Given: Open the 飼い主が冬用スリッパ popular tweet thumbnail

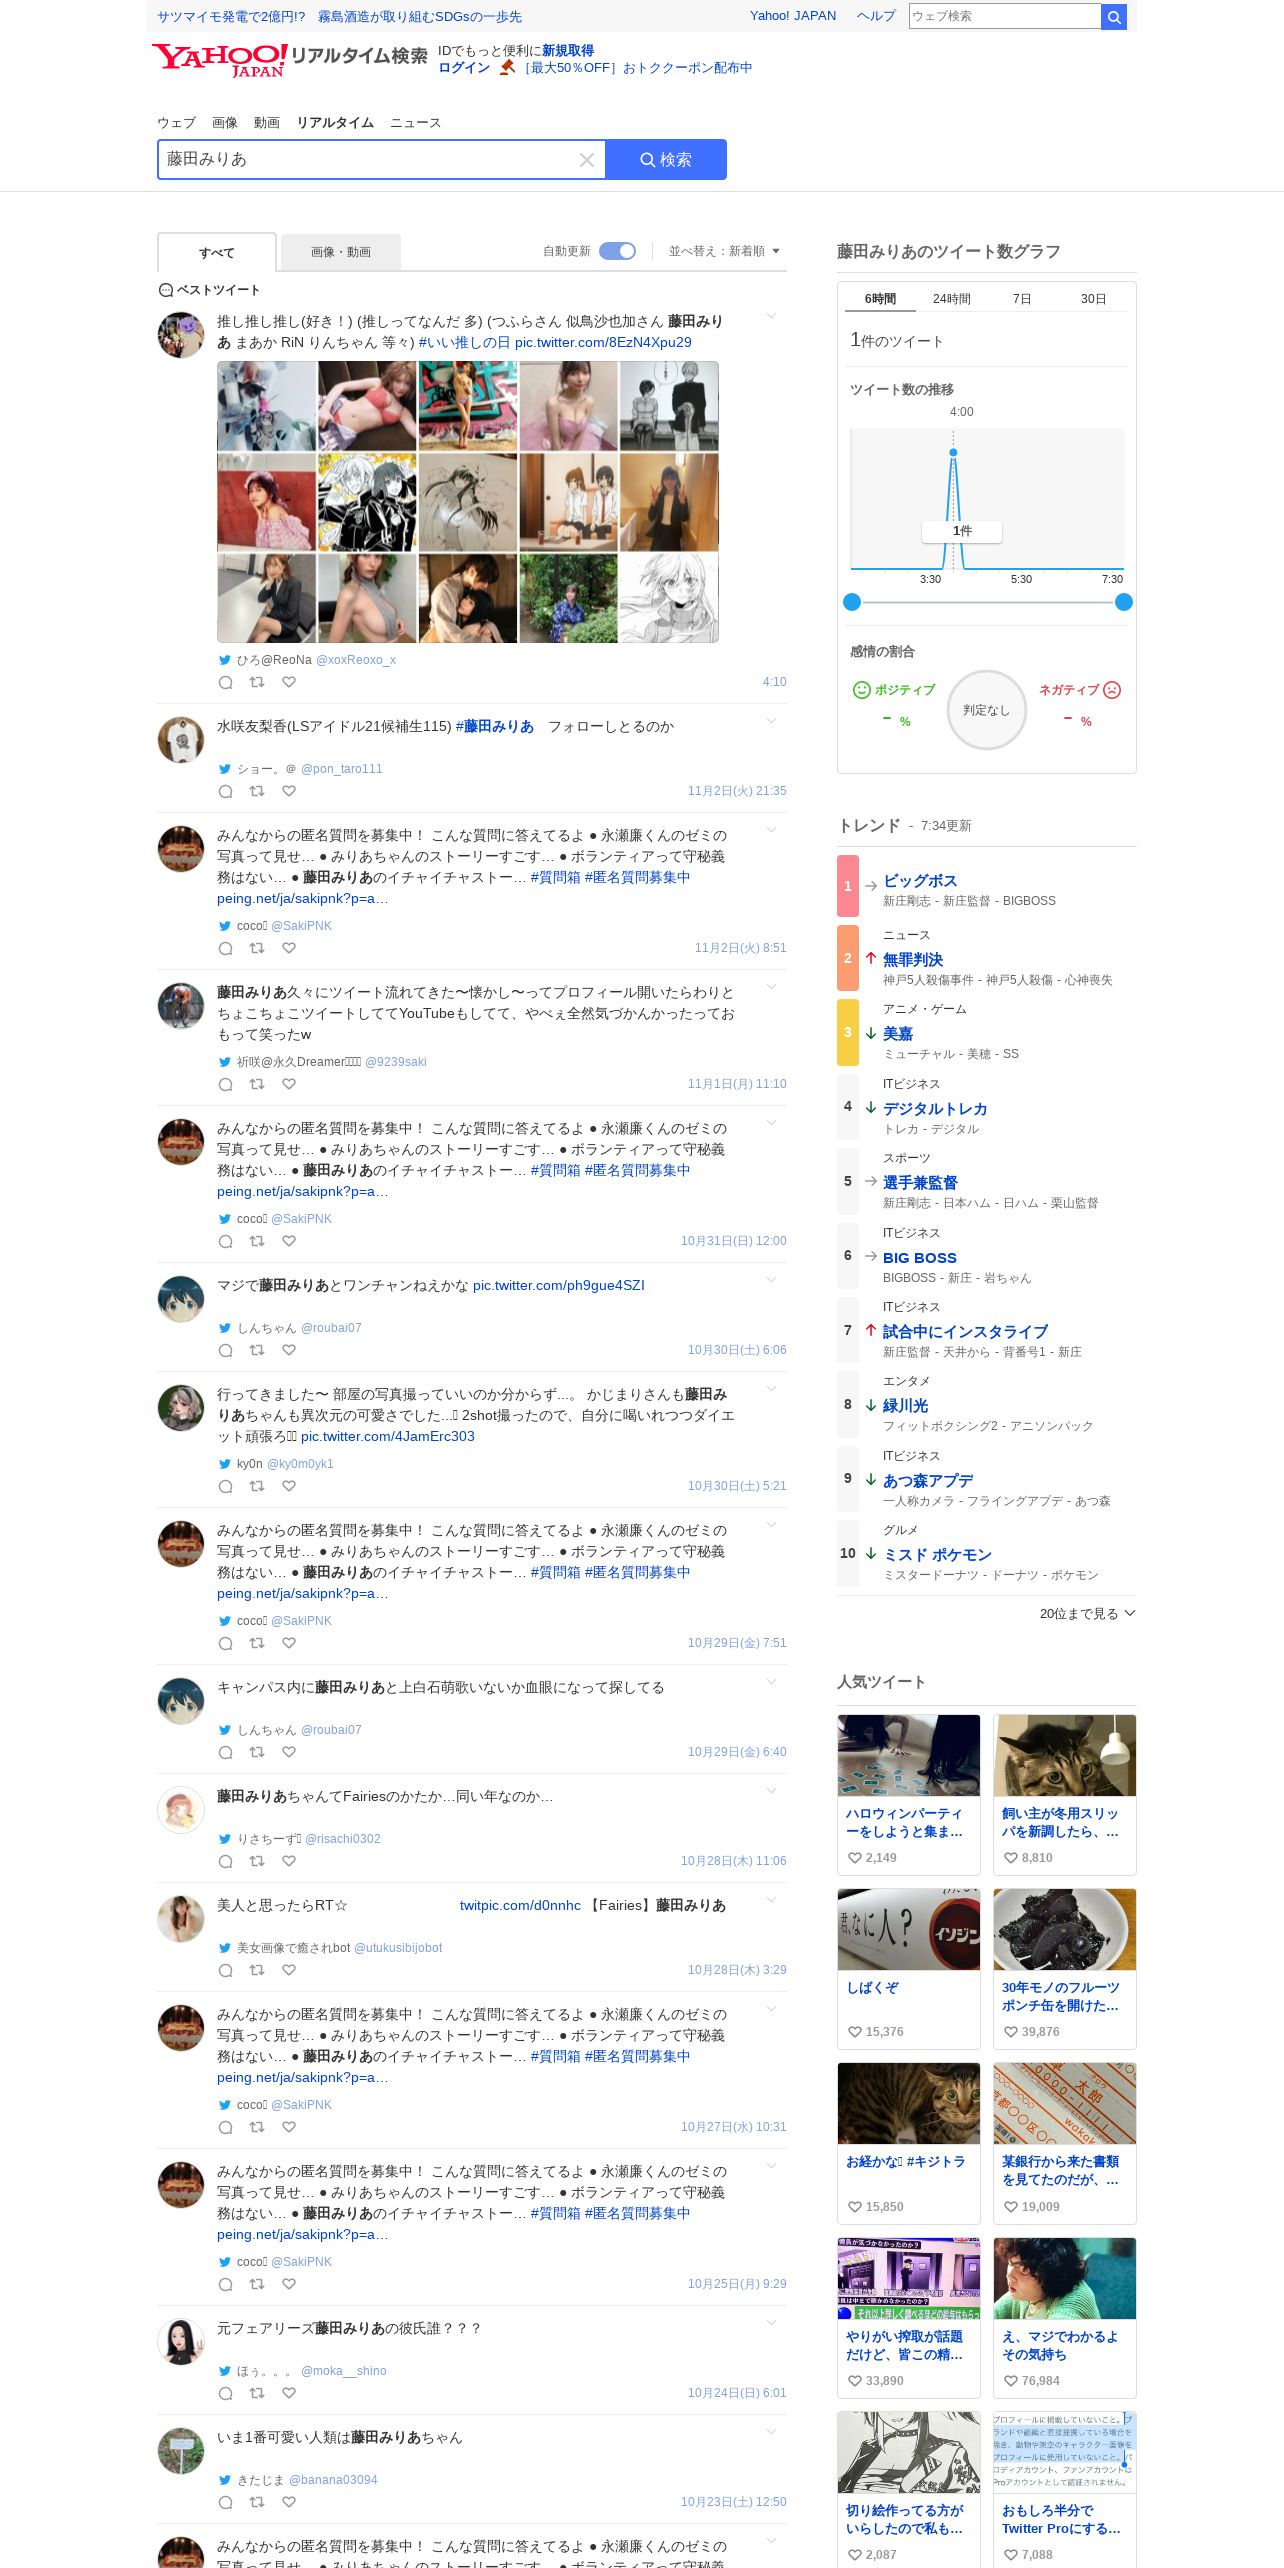Looking at the screenshot, I should (x=1065, y=1755).
